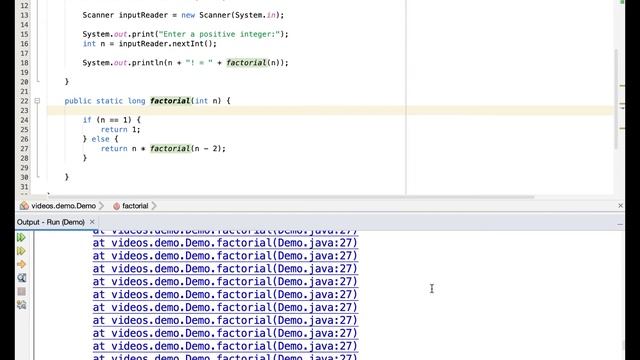Viewport: 640px width, 360px height.
Task: Expand the chevron after videos.demo.Demo breadcrumb
Action: (102, 206)
